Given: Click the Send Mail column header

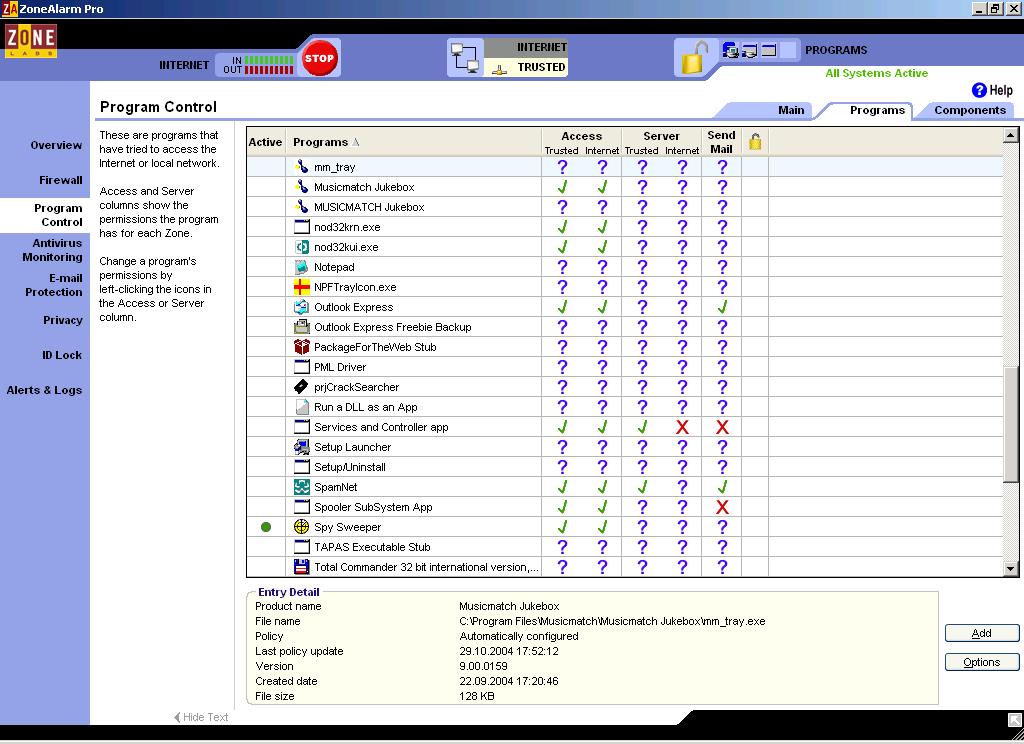Looking at the screenshot, I should tap(721, 142).
